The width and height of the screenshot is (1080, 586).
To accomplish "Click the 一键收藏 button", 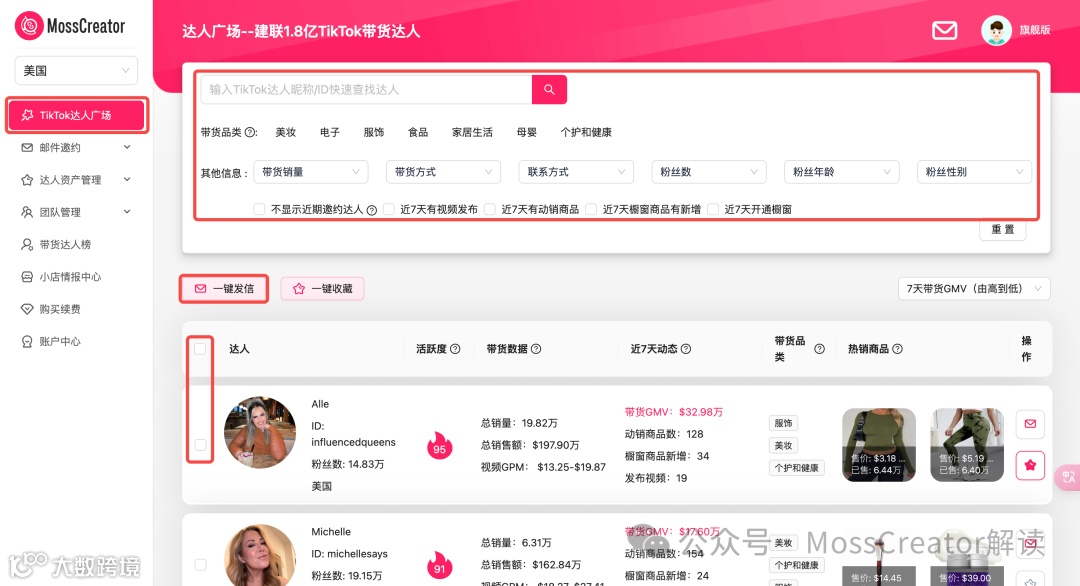I will tap(322, 289).
